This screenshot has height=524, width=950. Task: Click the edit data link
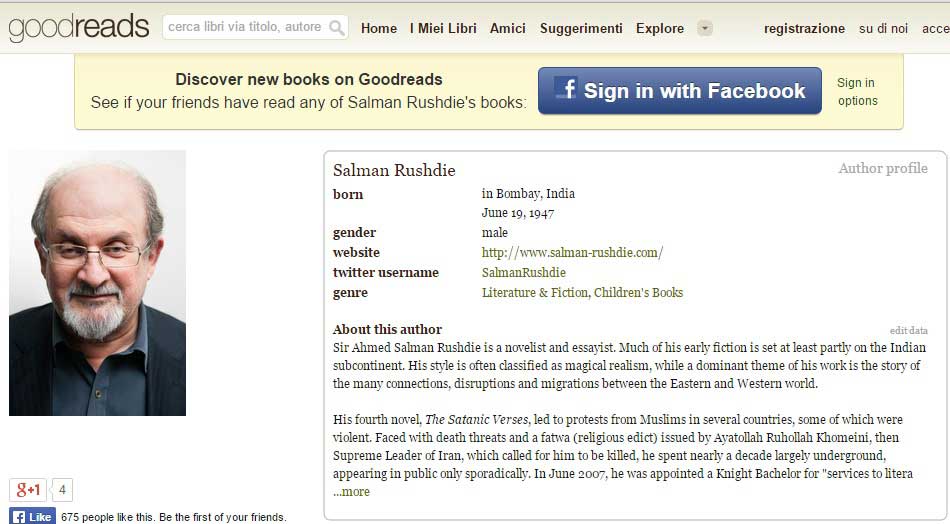[x=908, y=331]
